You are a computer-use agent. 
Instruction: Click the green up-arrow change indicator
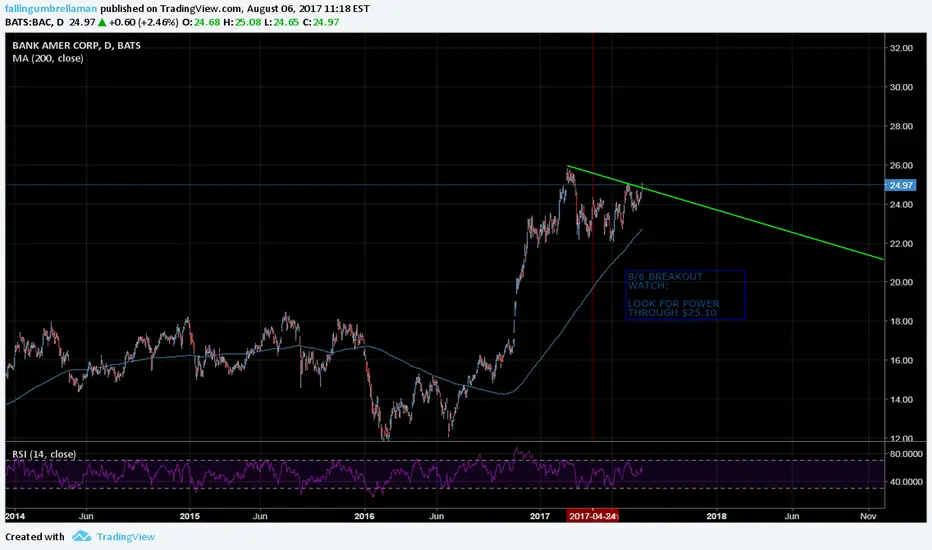(x=102, y=23)
